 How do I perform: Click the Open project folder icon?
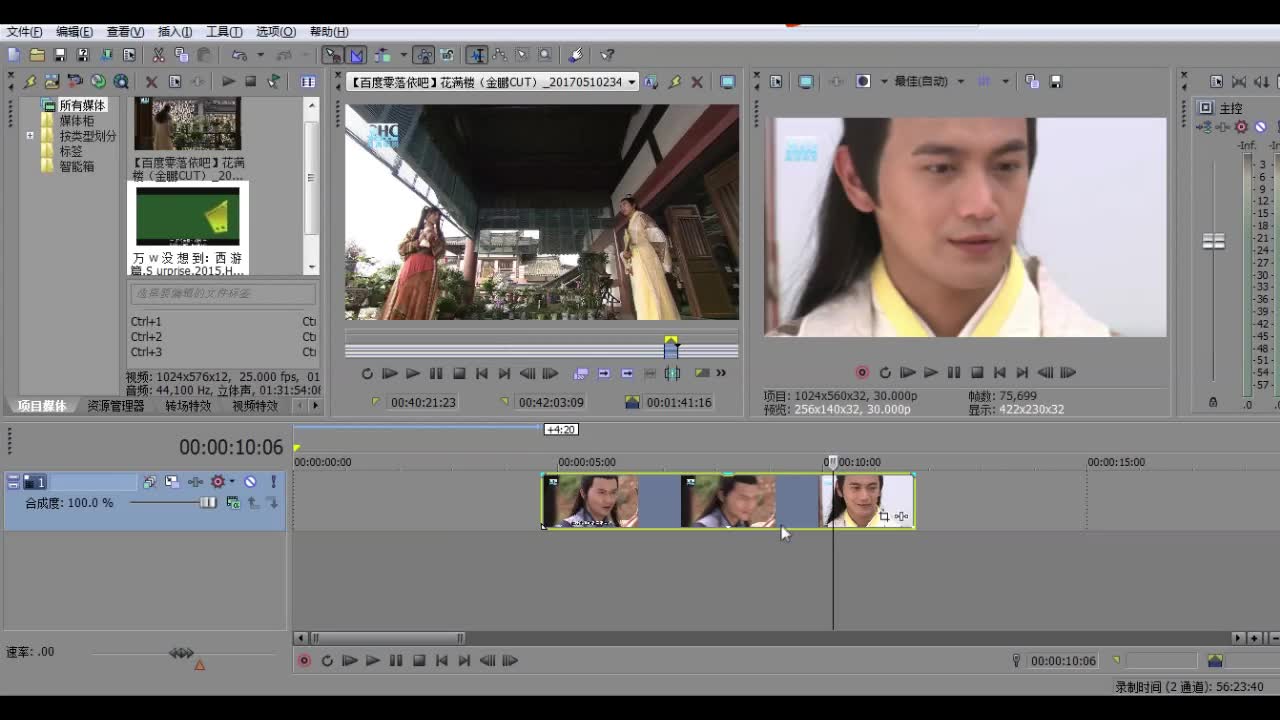pyautogui.click(x=37, y=55)
